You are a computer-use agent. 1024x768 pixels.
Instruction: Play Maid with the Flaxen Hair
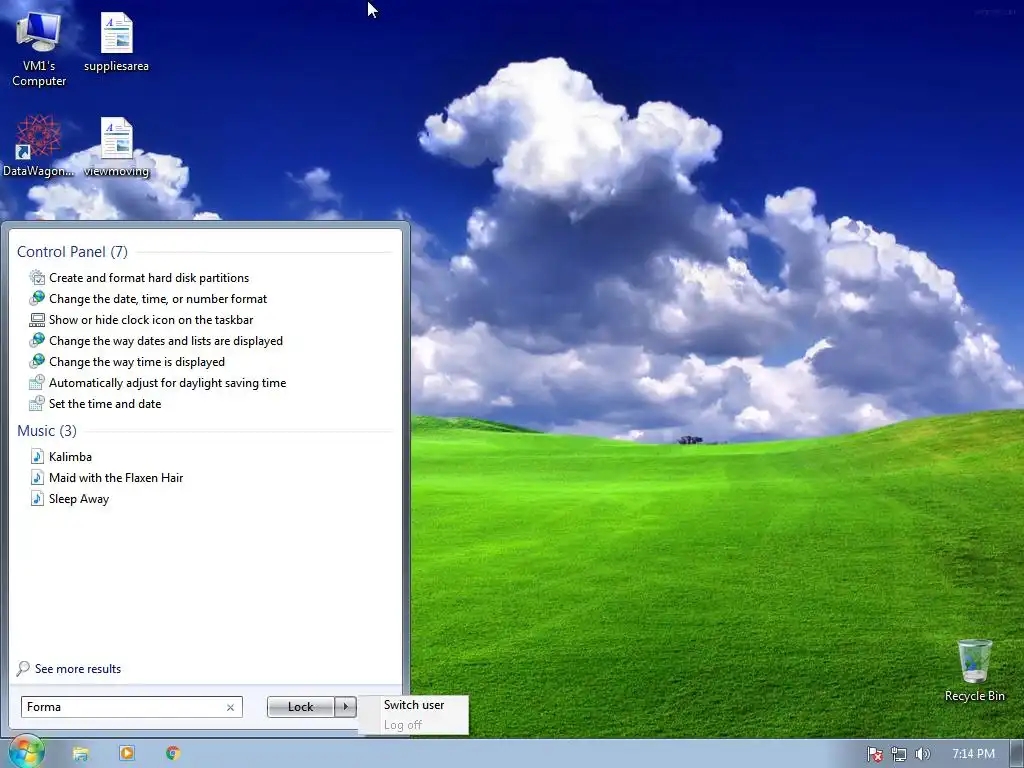[116, 477]
